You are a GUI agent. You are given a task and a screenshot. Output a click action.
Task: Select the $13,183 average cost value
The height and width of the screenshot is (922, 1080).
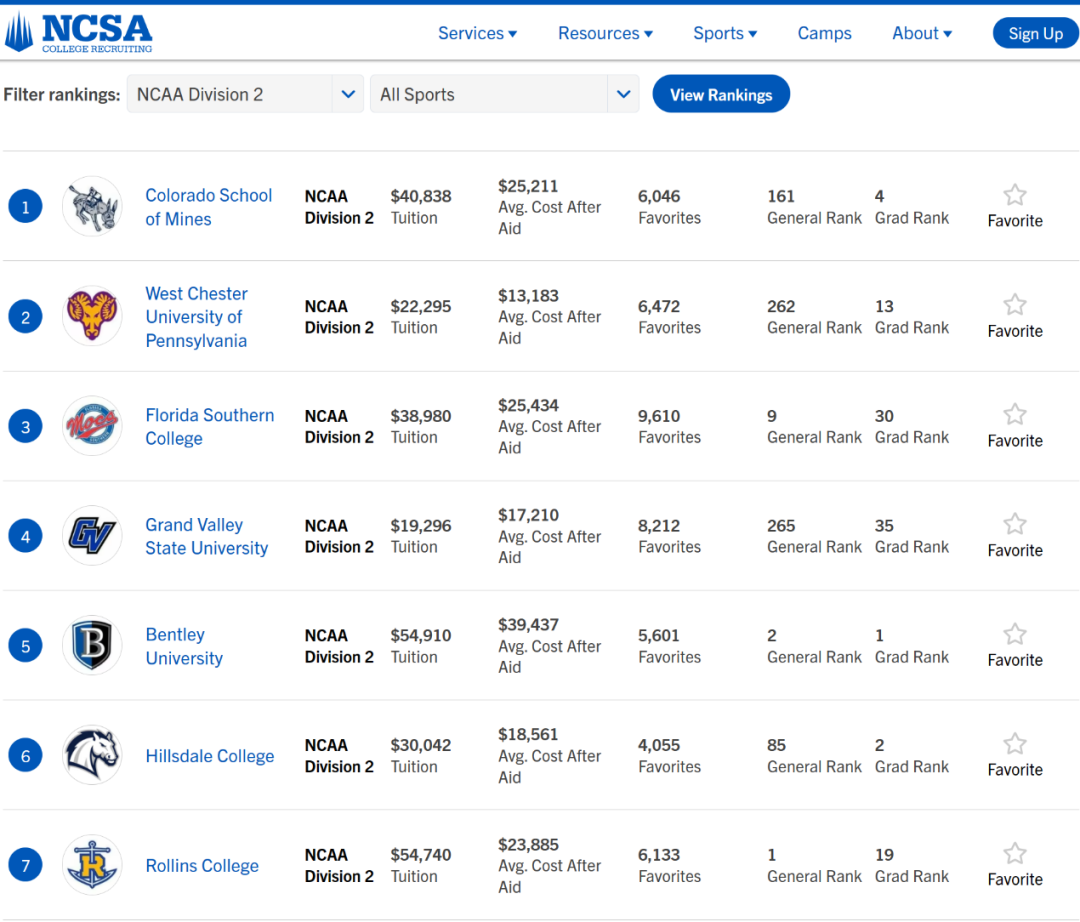528,295
